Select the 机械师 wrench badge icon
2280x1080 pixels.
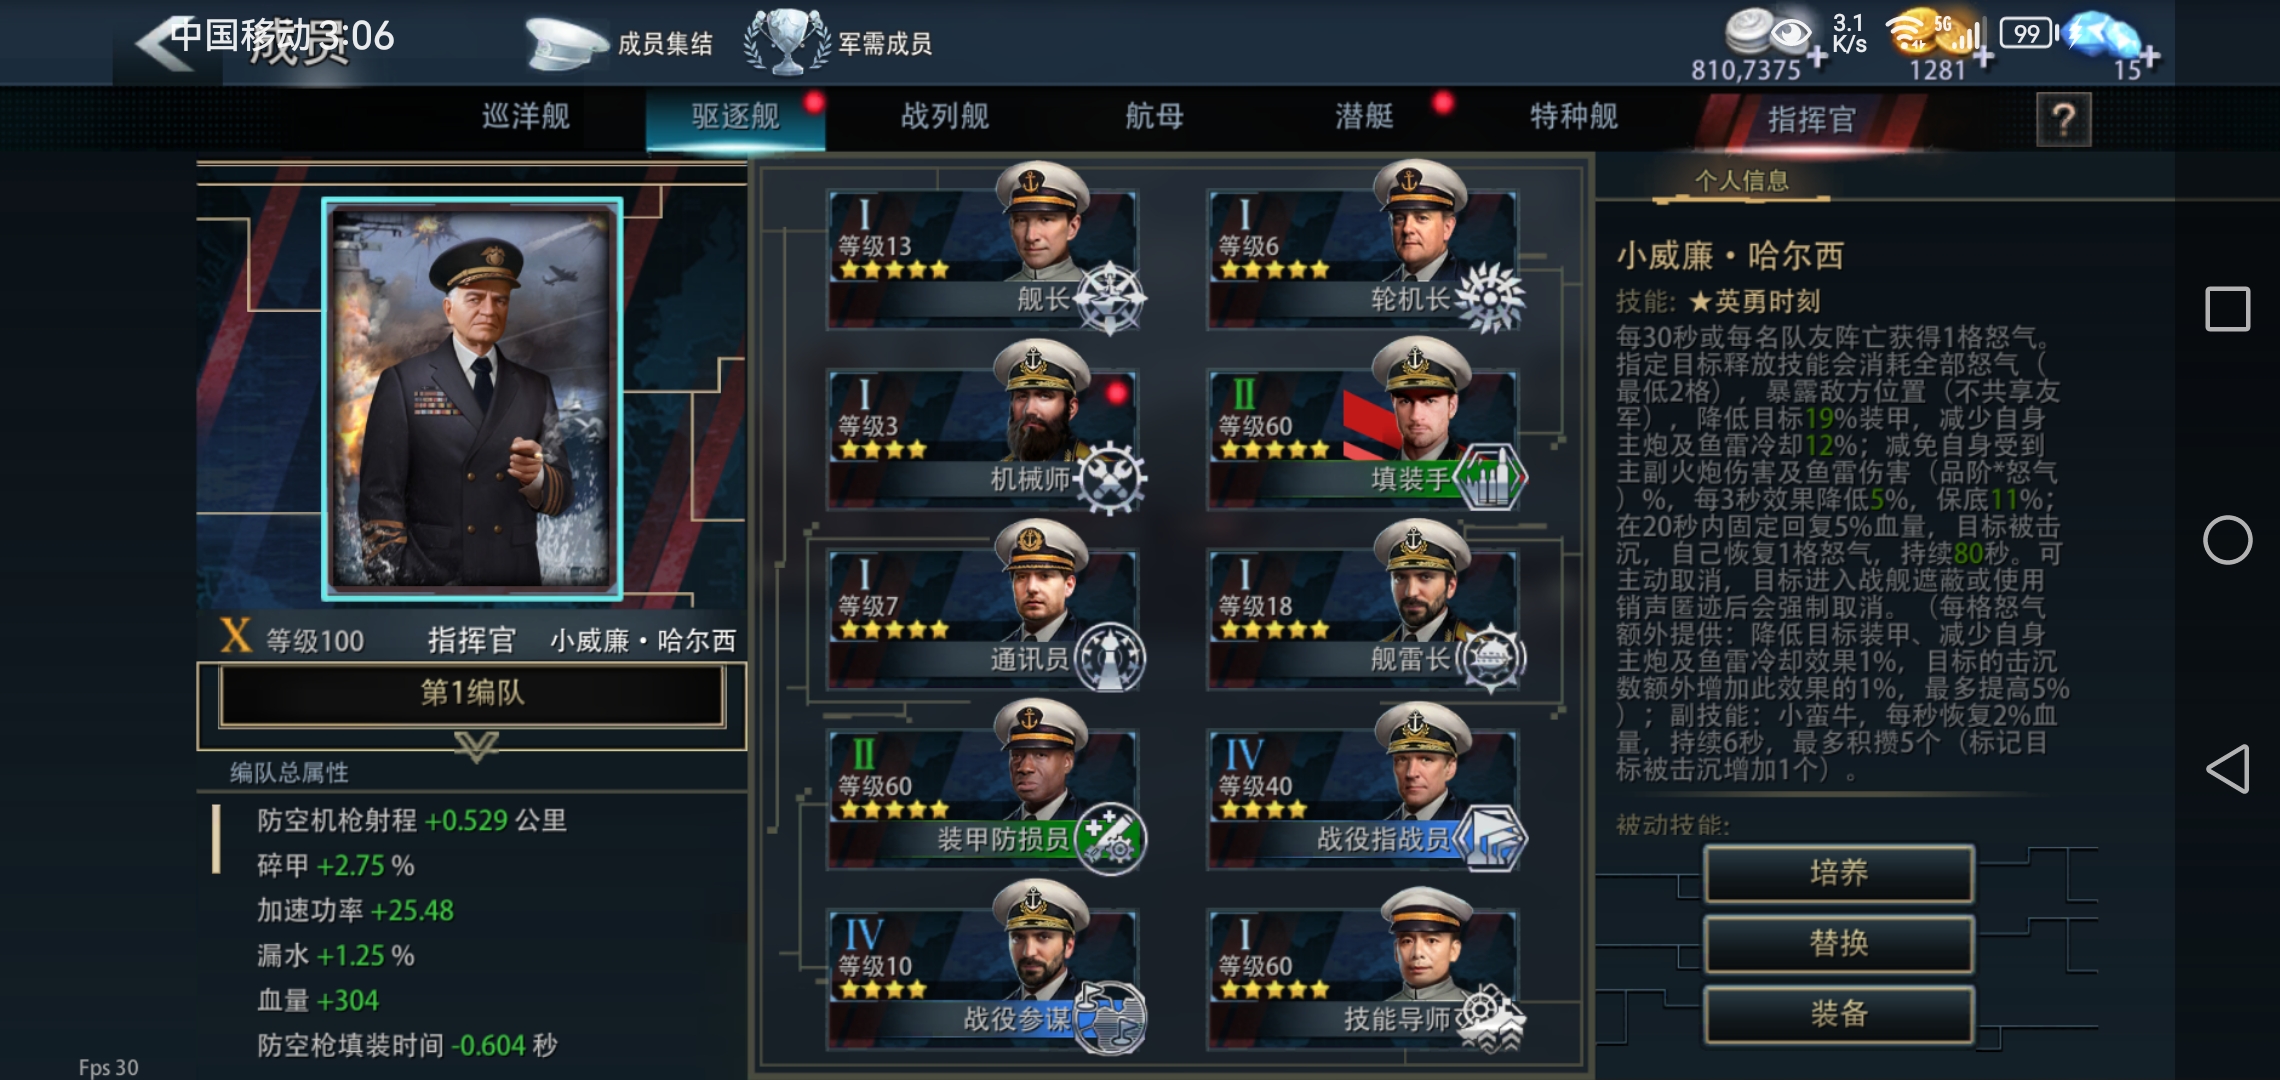point(1110,478)
